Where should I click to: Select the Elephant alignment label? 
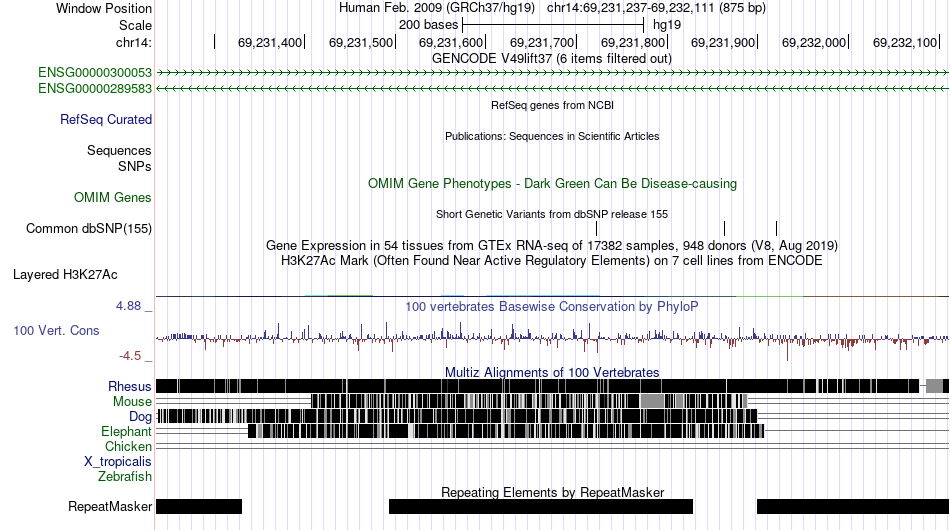126,431
